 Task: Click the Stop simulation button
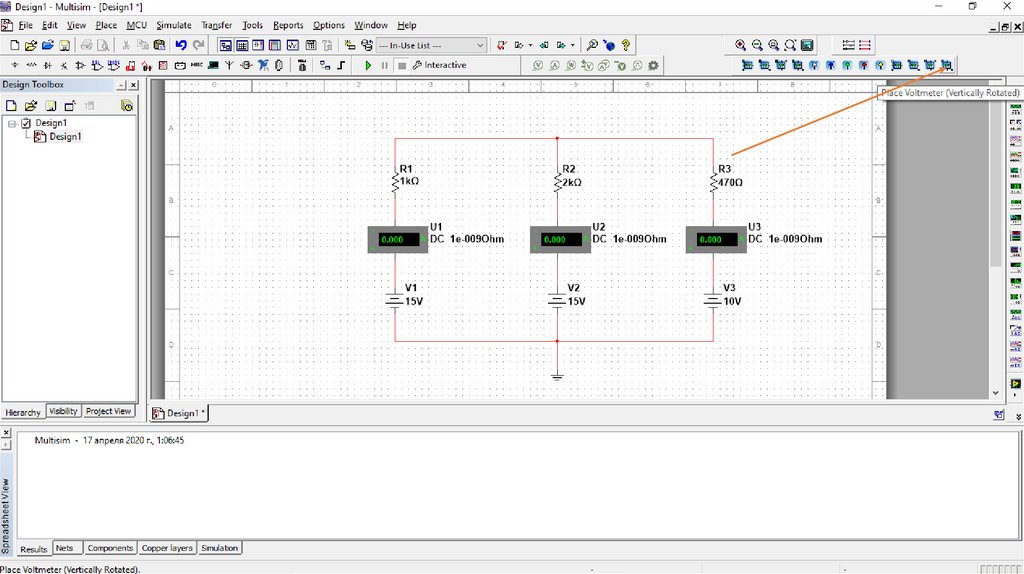(401, 65)
